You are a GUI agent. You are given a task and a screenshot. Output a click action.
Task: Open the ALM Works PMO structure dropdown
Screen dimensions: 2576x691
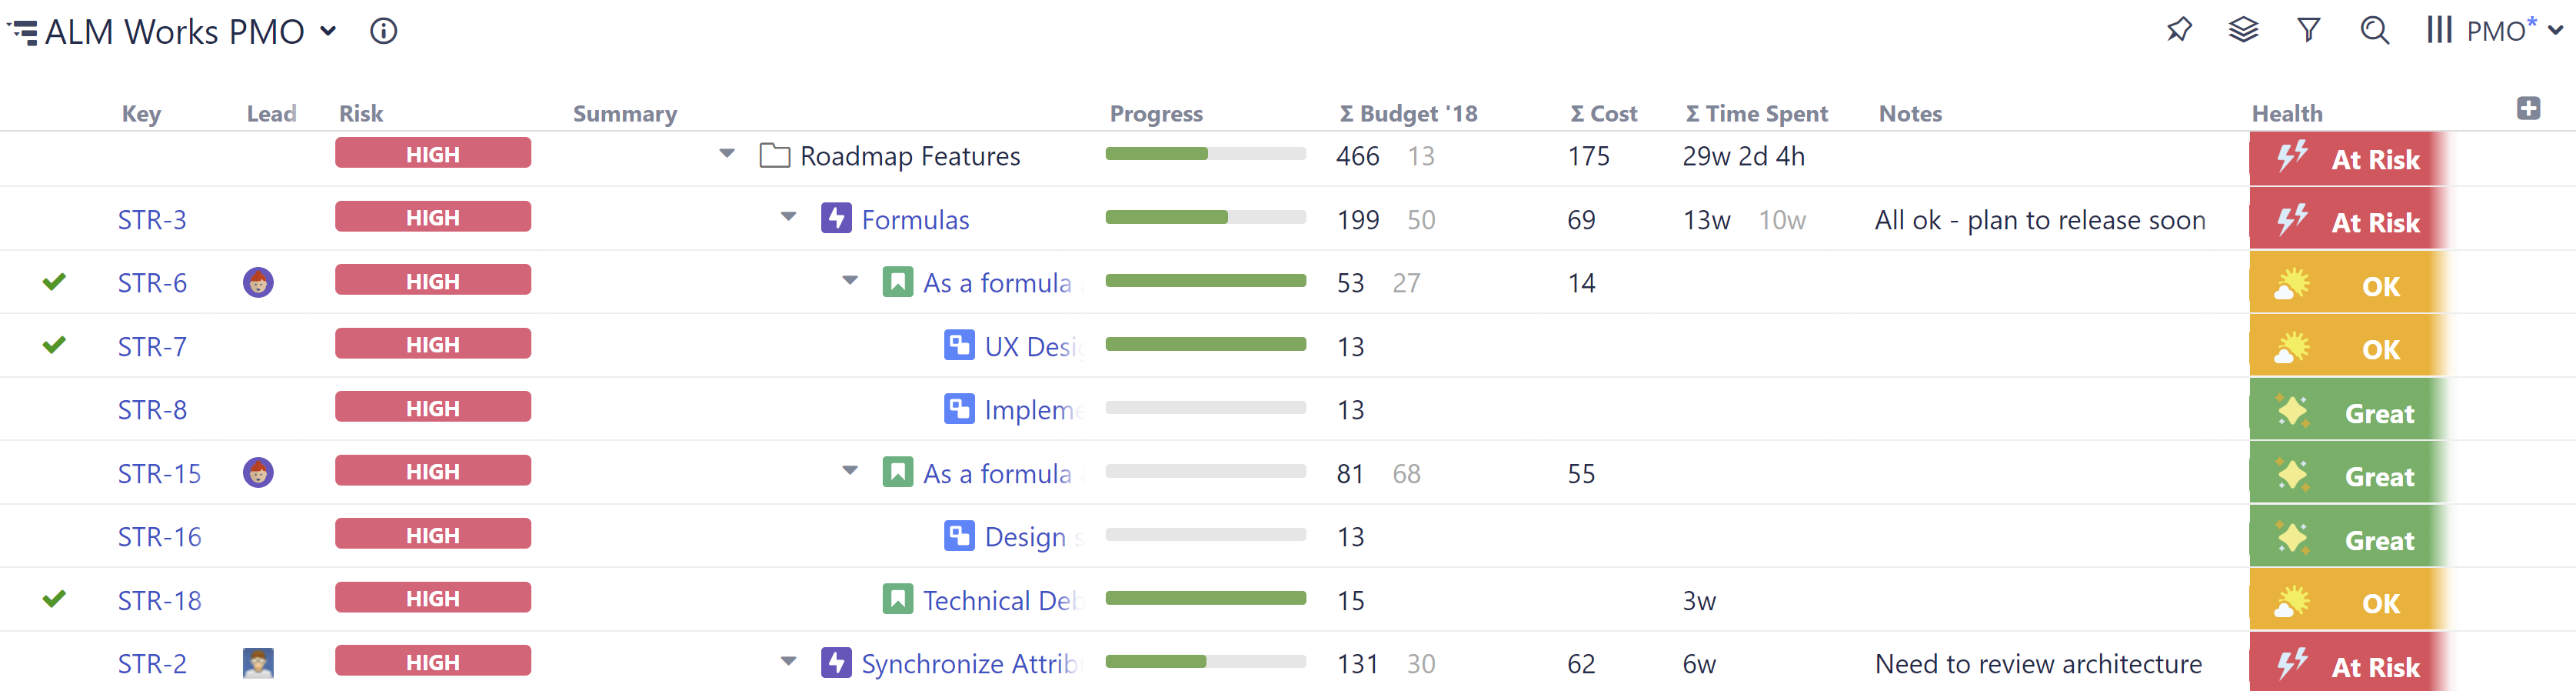[x=328, y=31]
